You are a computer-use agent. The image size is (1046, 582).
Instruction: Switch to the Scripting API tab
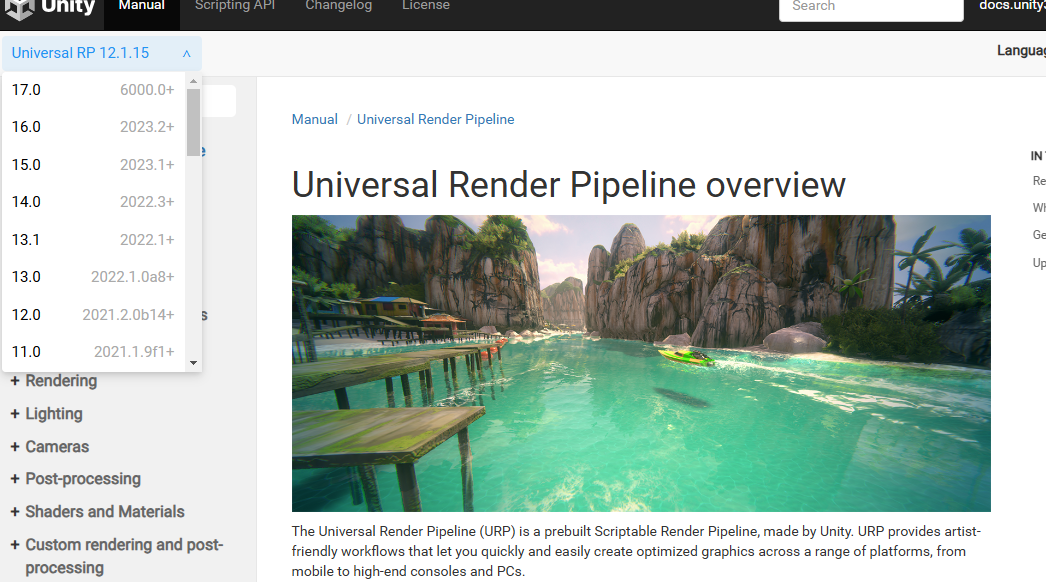coord(235,6)
